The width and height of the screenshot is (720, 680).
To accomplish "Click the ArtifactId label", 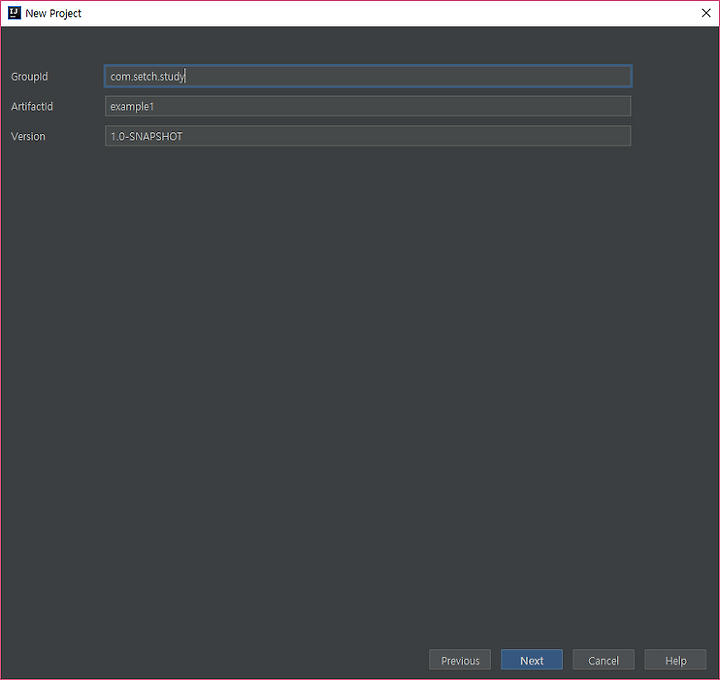I will tap(32, 107).
